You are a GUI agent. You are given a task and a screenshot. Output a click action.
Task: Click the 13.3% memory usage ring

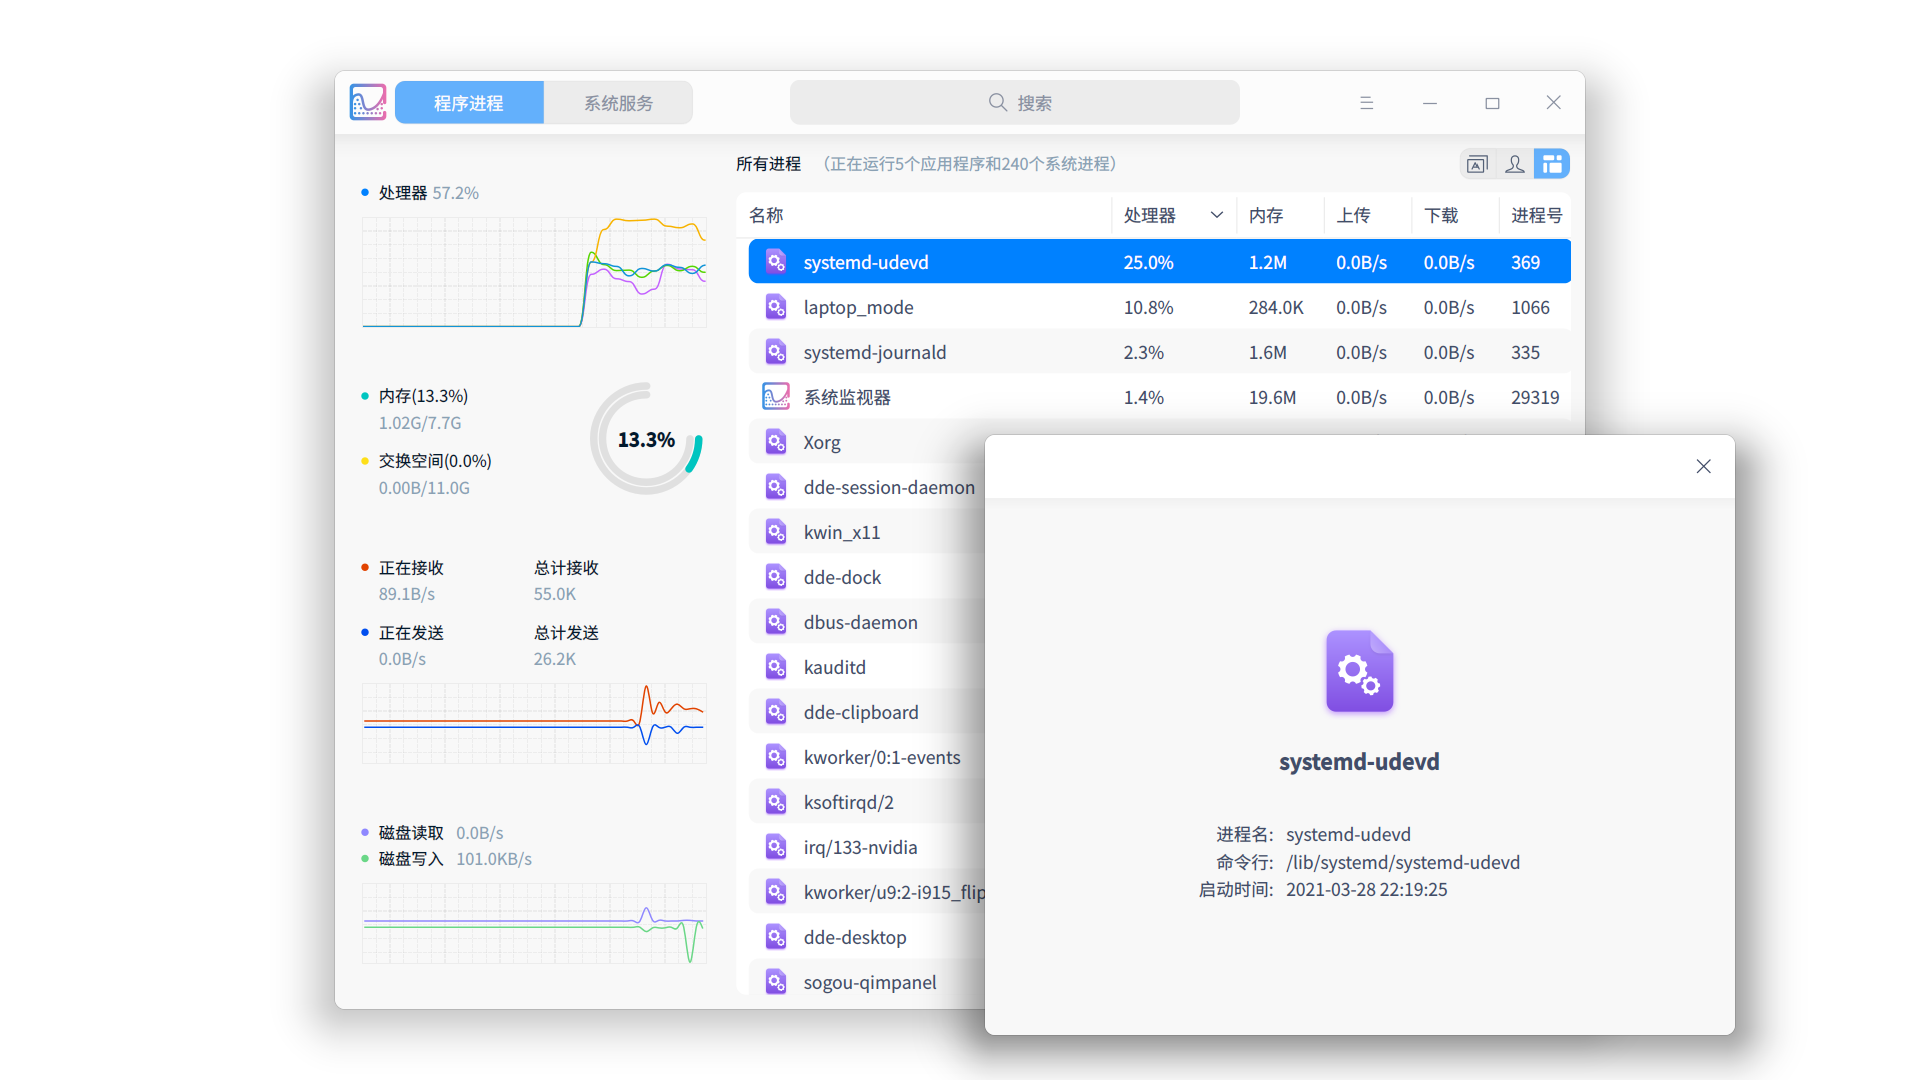coord(646,439)
